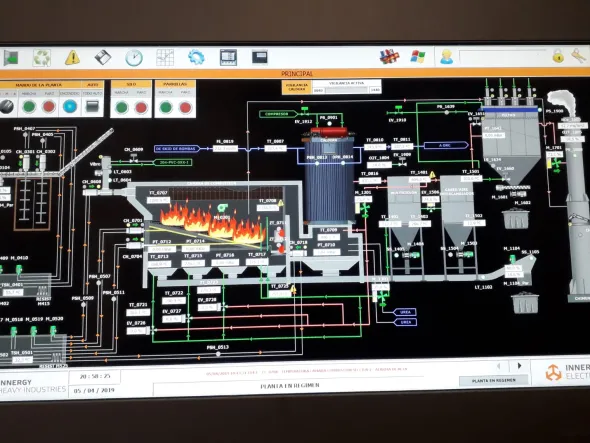Open the blue gear settings icon
Image resolution: width=590 pixels, height=443 pixels.
196,57
